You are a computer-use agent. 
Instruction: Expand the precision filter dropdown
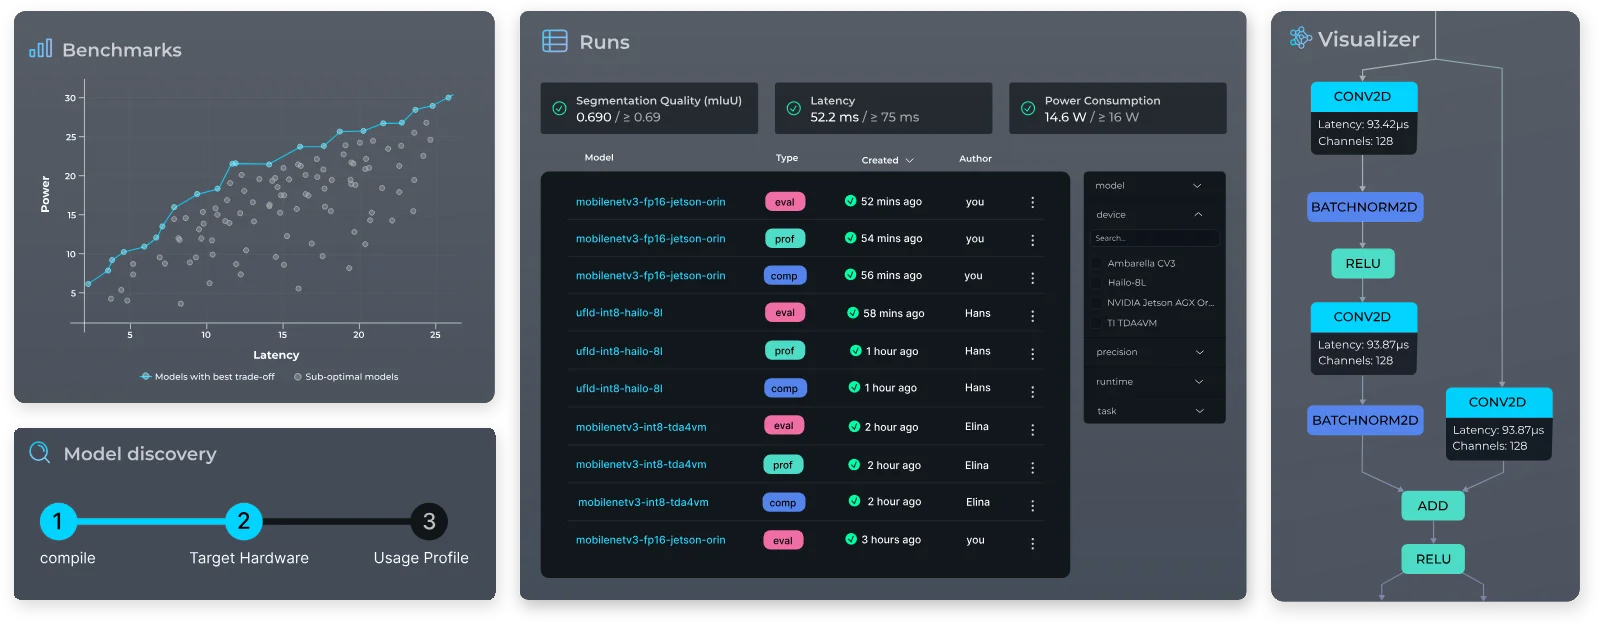1199,352
